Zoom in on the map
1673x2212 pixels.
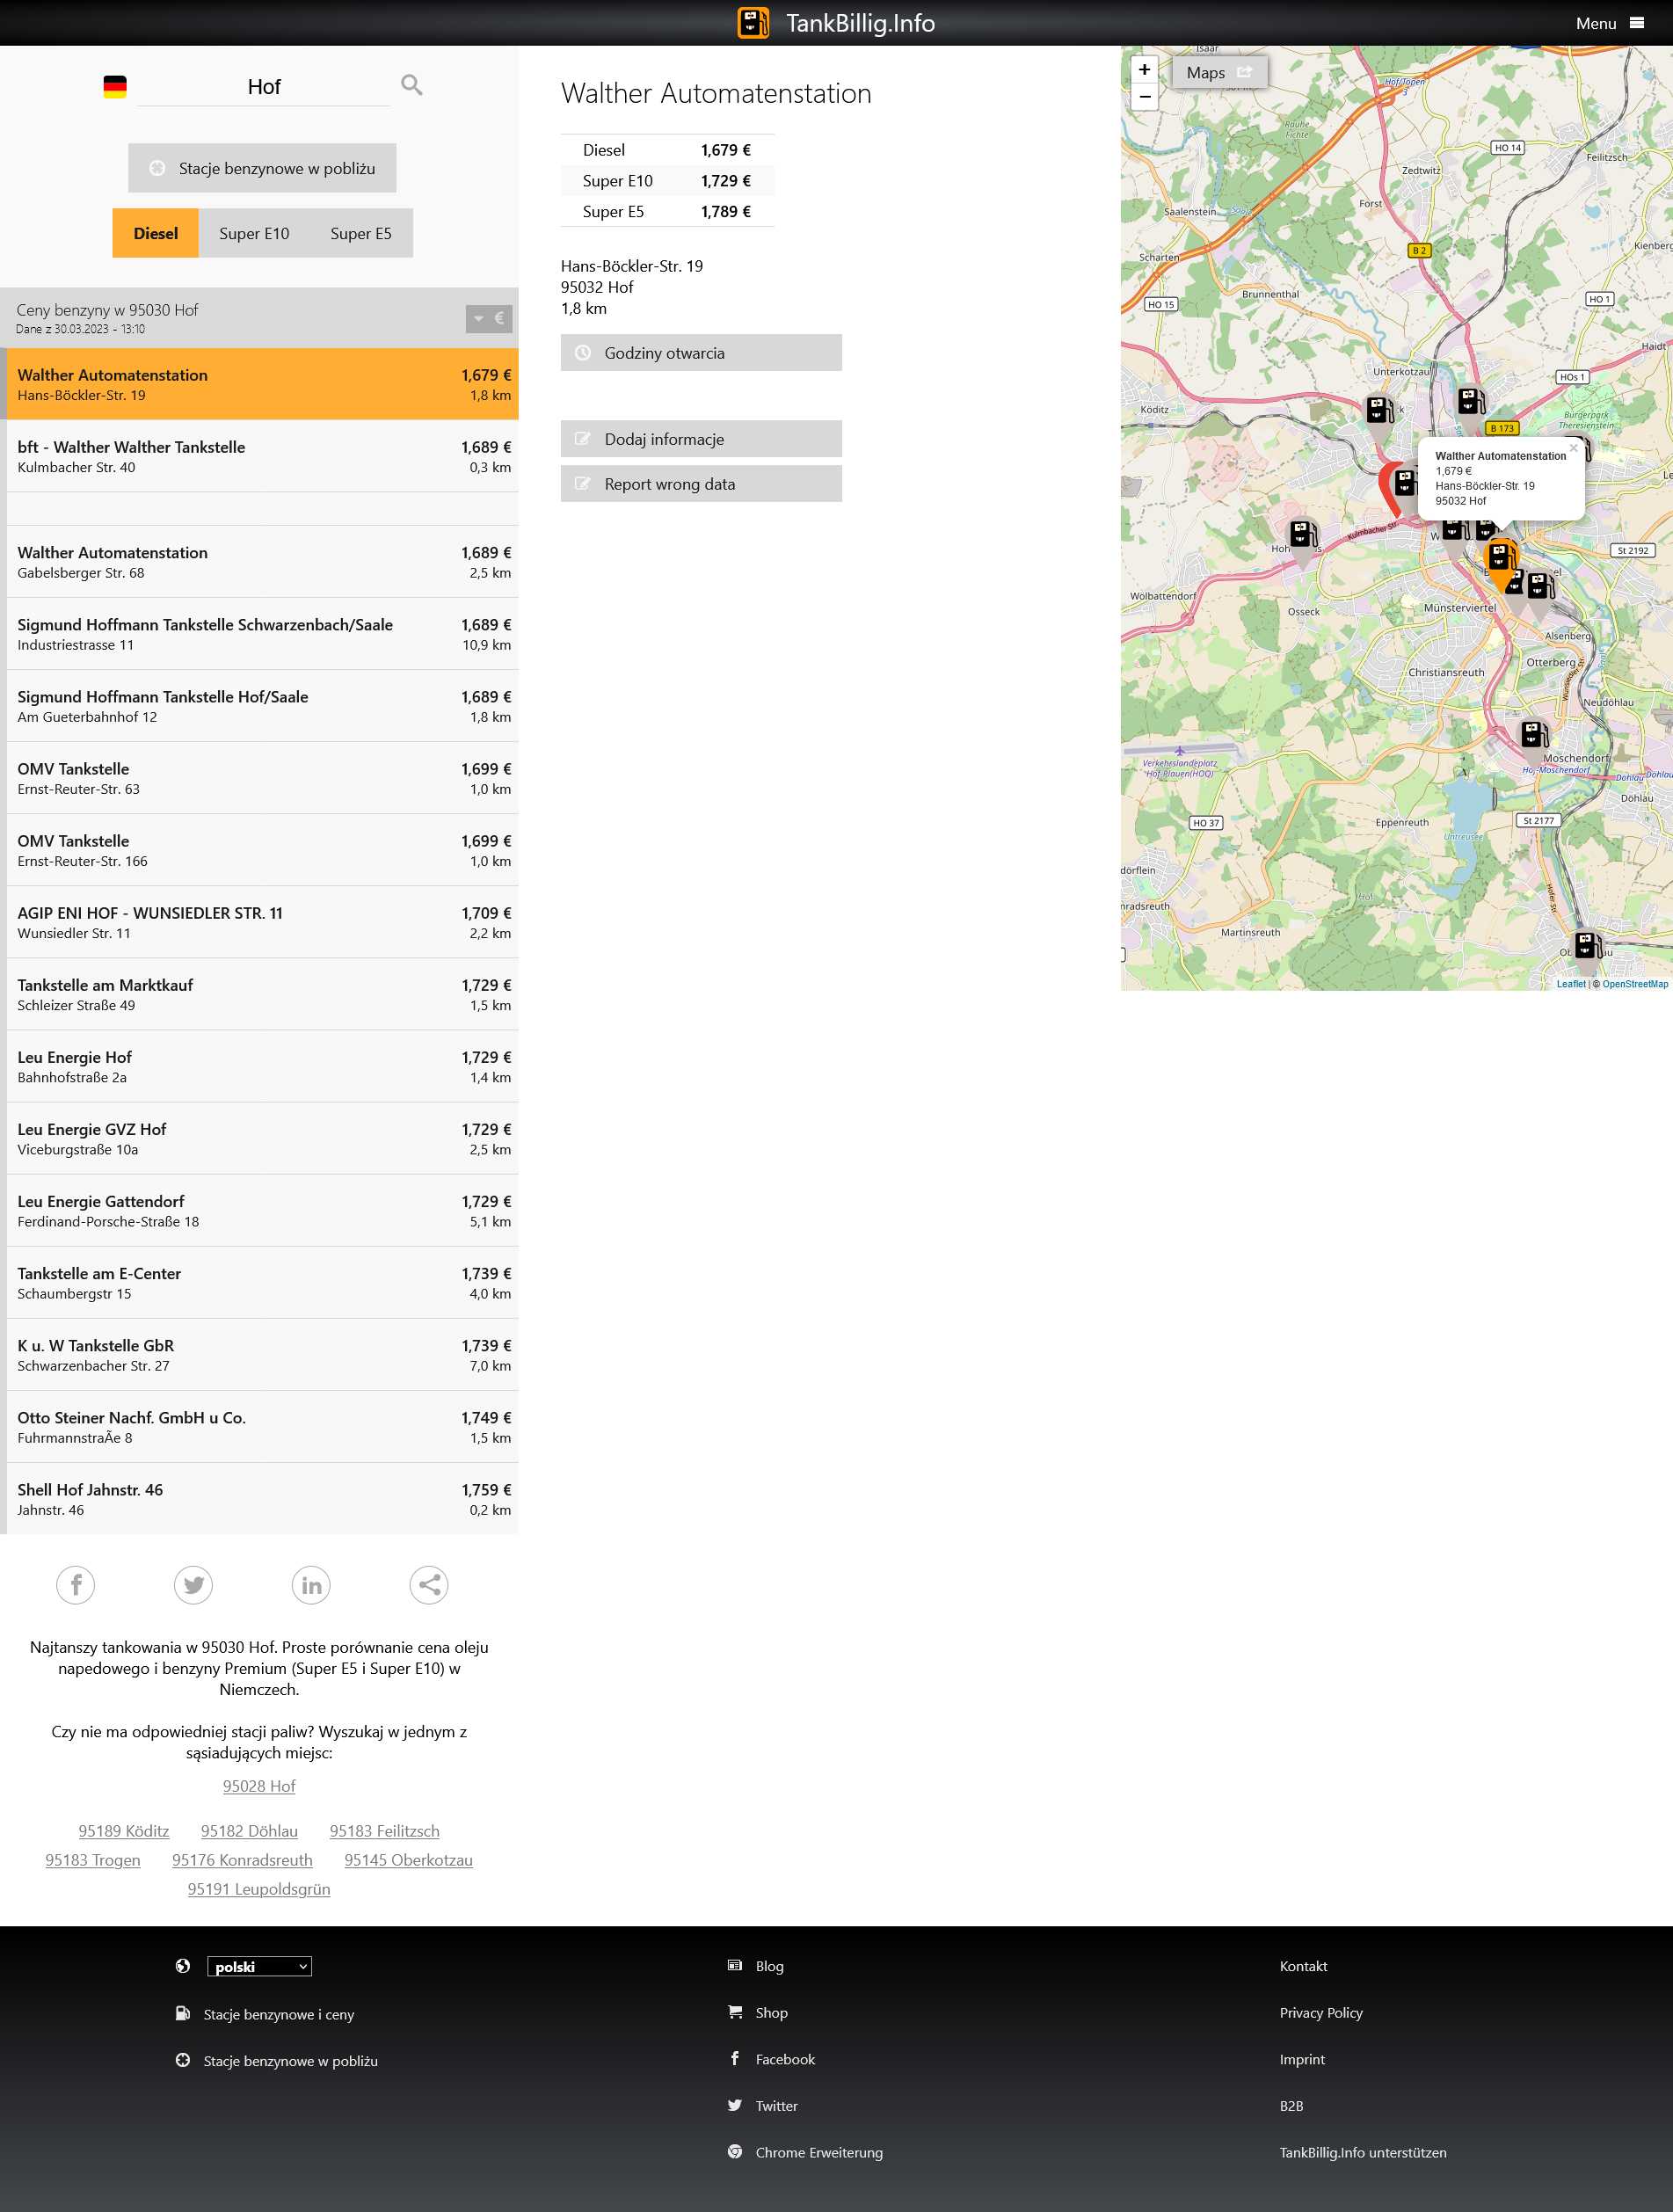(x=1144, y=70)
